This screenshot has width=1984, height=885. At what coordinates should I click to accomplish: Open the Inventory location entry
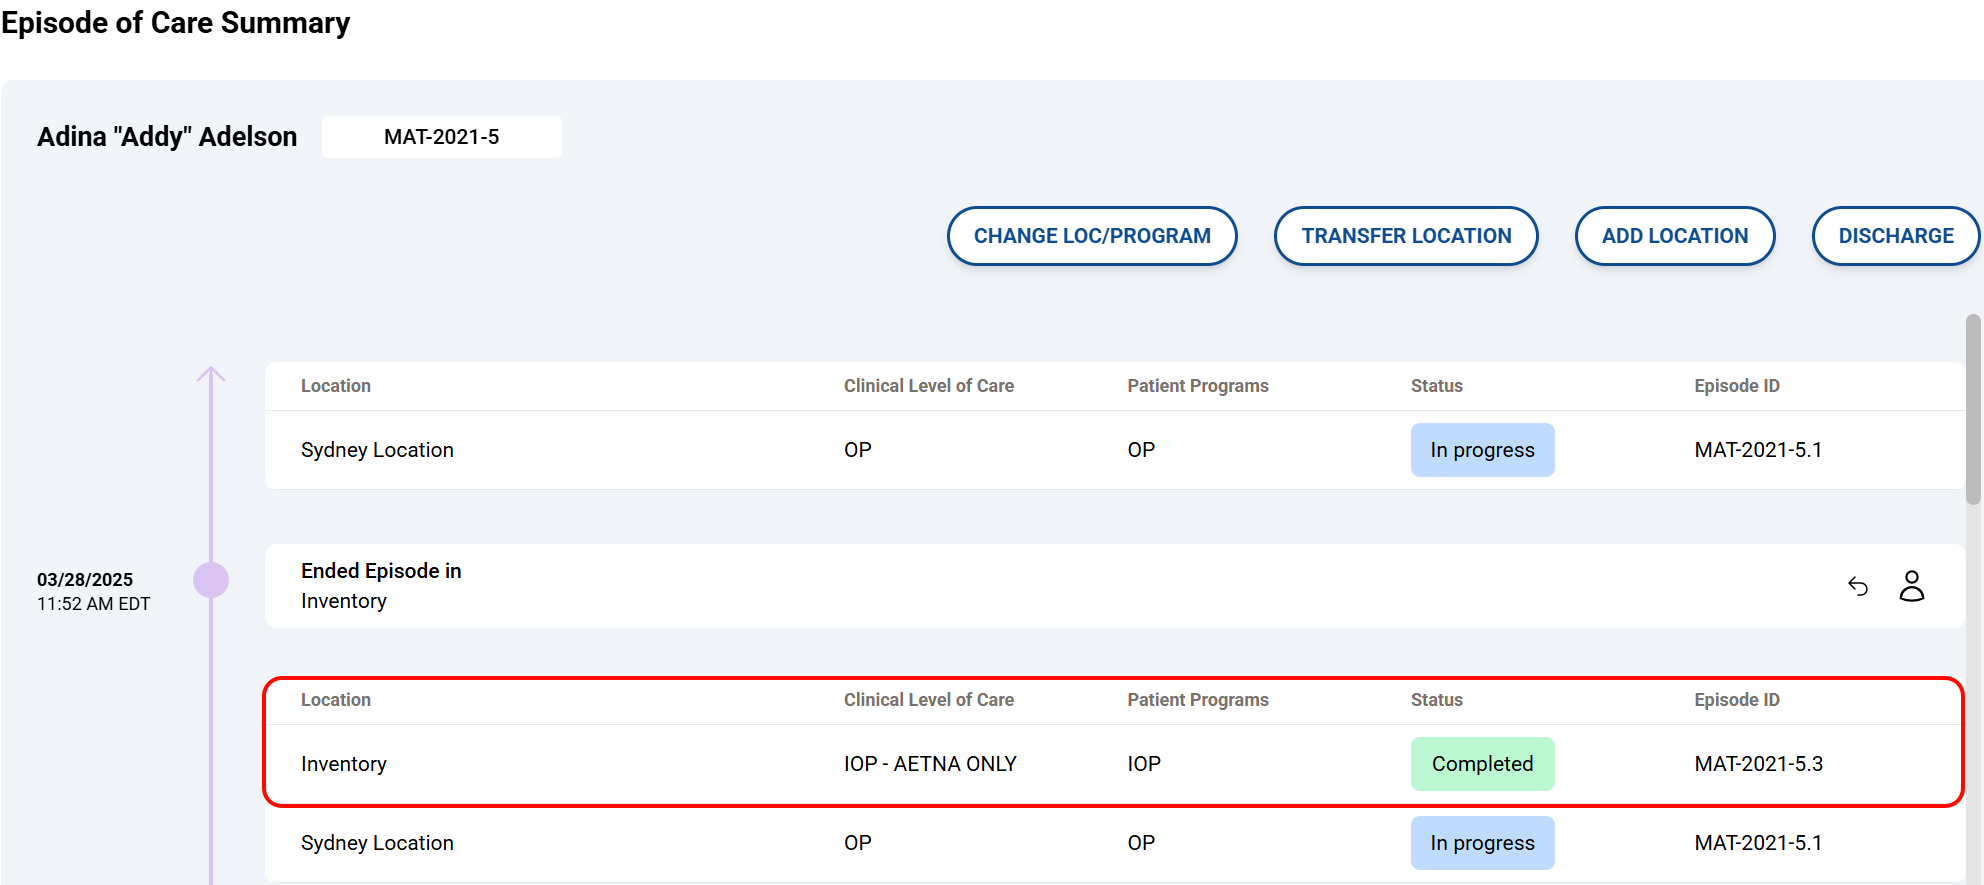coord(344,764)
